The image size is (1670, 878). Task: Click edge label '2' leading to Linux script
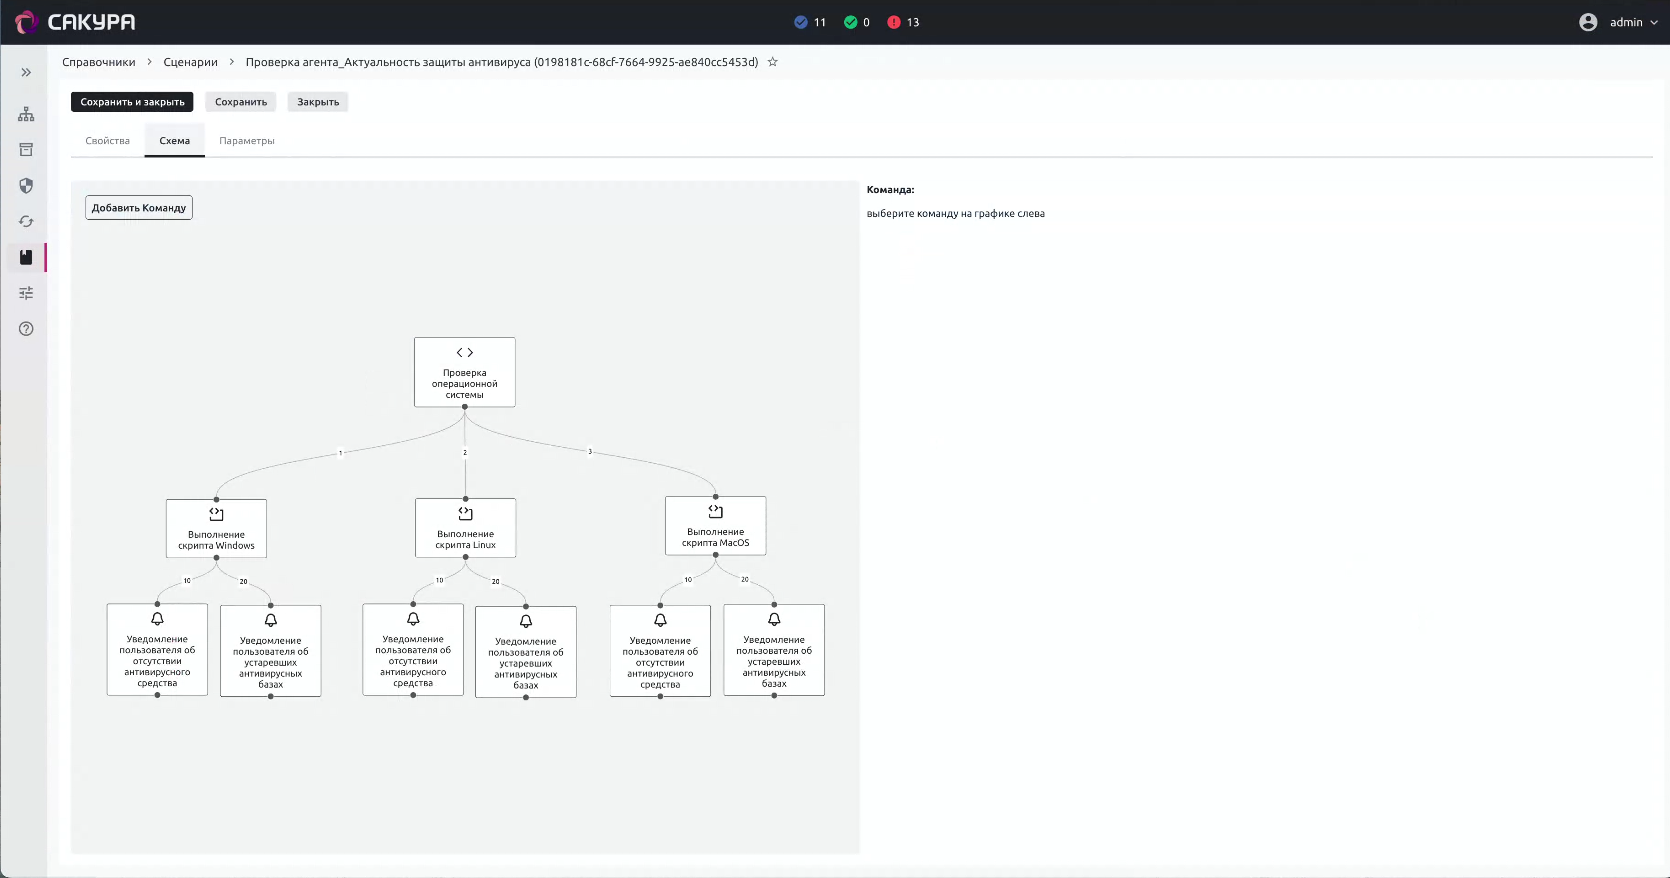(x=465, y=453)
